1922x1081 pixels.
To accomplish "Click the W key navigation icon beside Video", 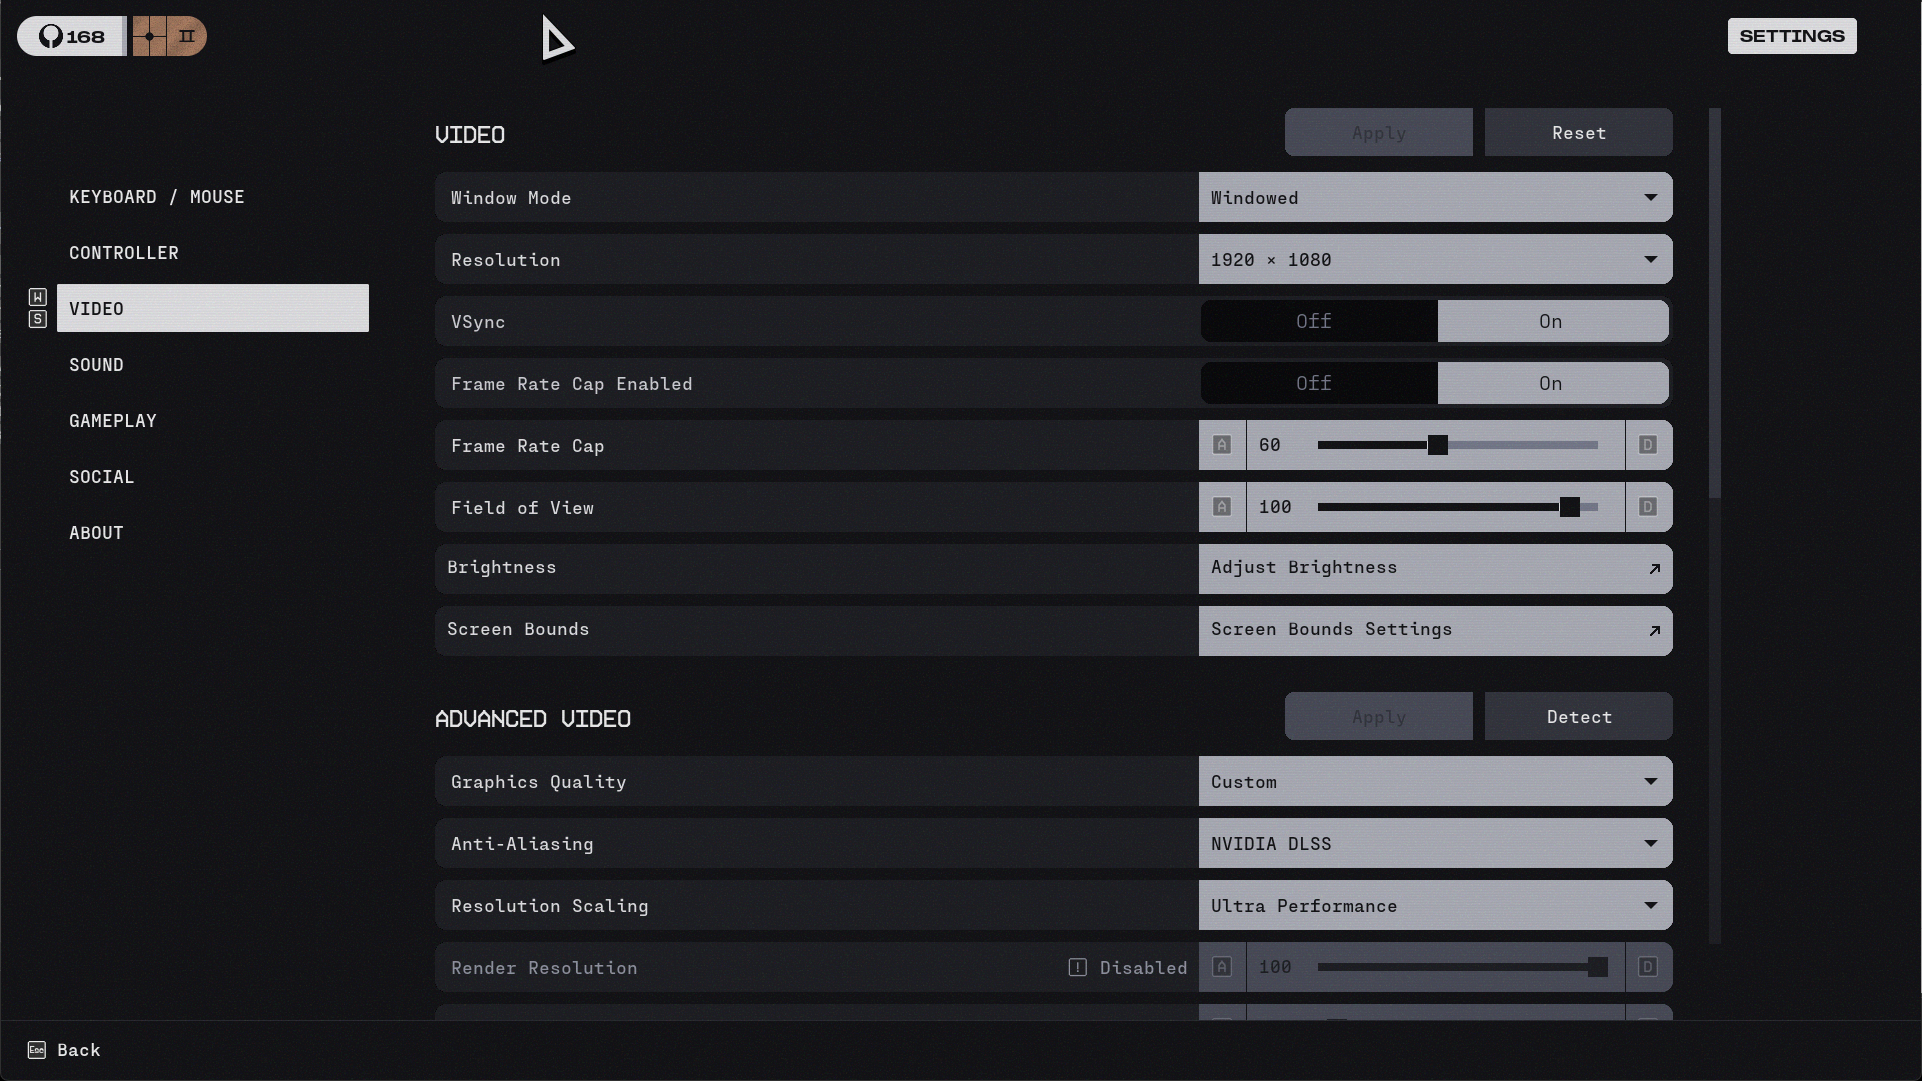I will click(x=38, y=297).
